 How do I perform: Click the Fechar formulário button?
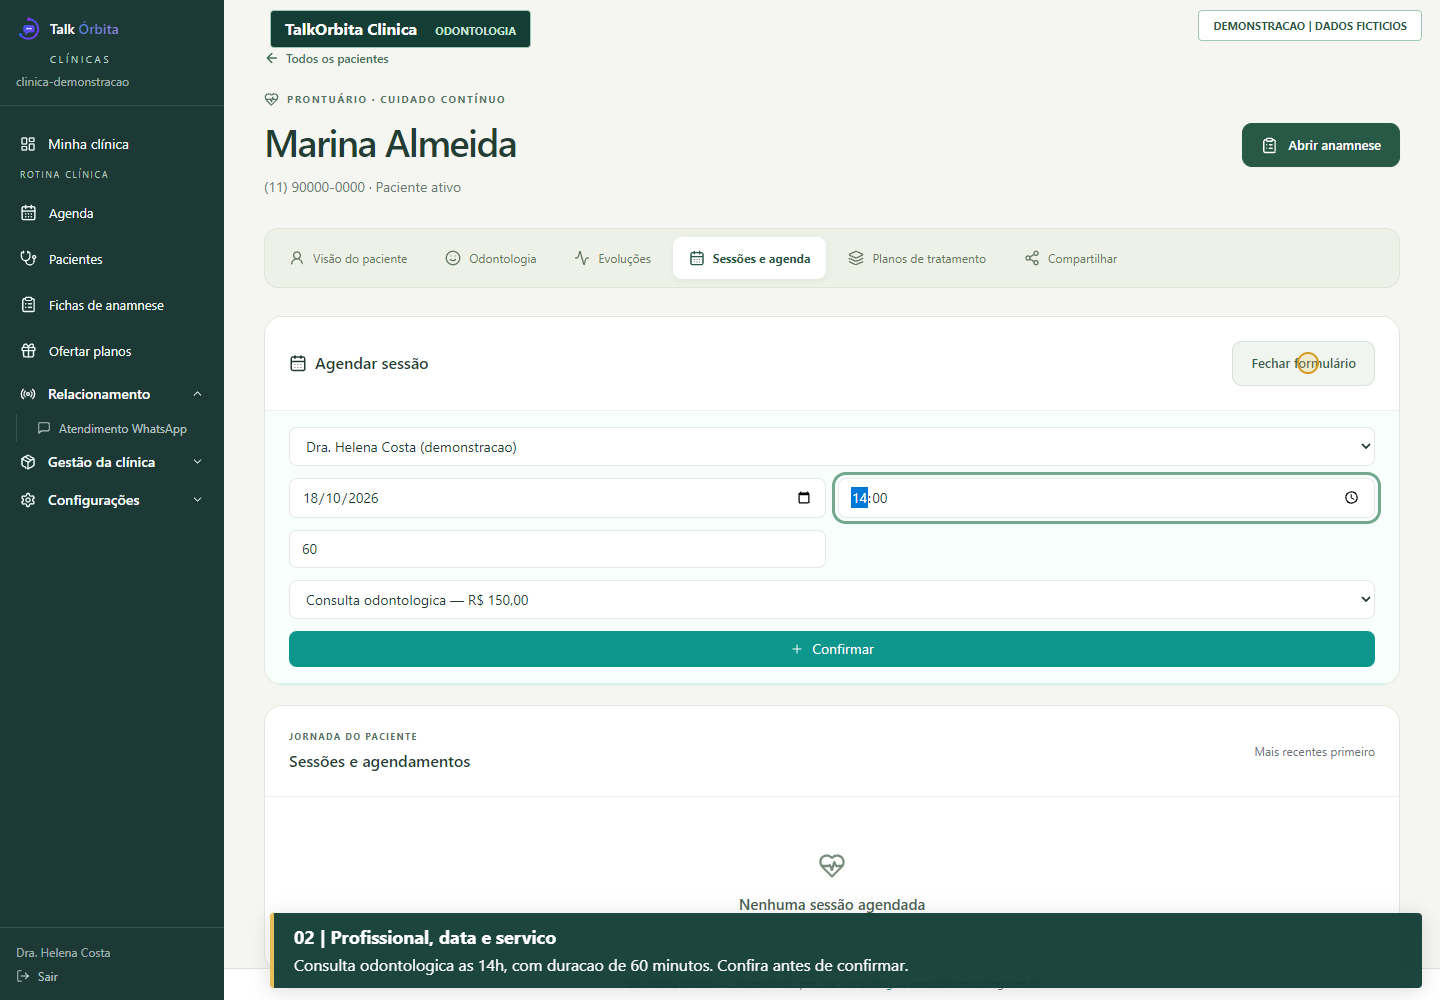point(1303,363)
